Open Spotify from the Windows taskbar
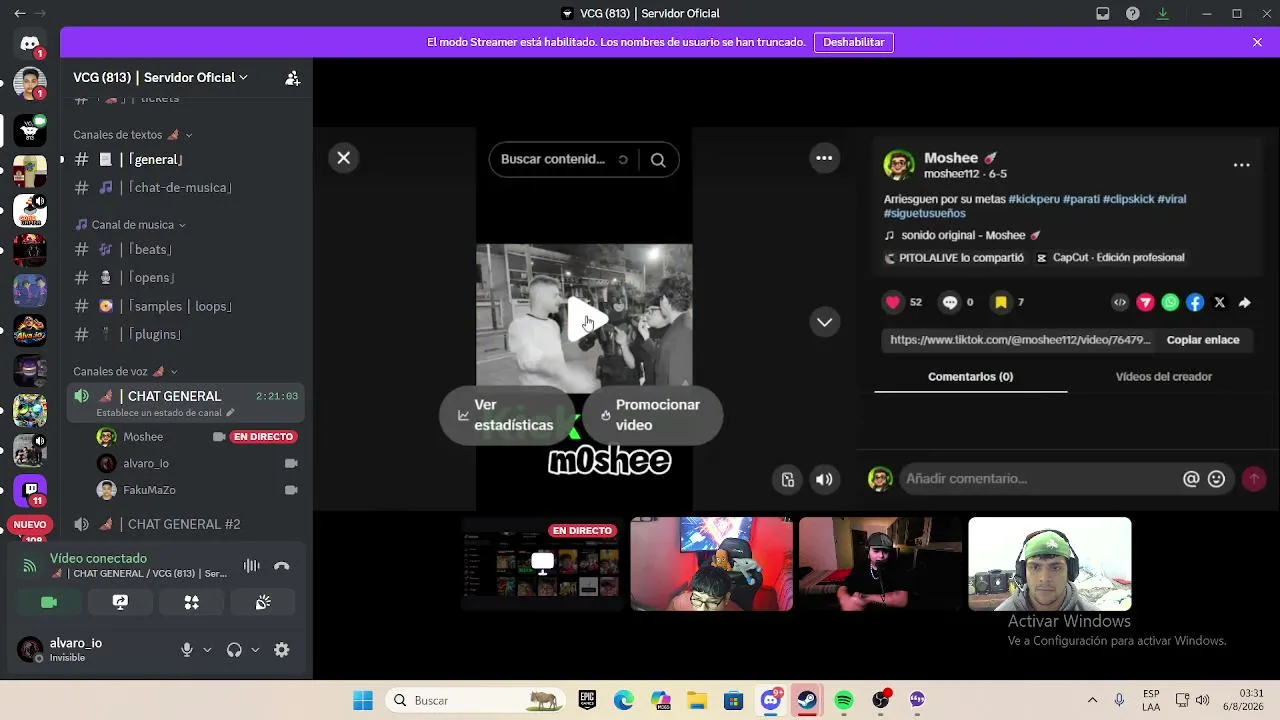This screenshot has width=1280, height=720. (844, 700)
